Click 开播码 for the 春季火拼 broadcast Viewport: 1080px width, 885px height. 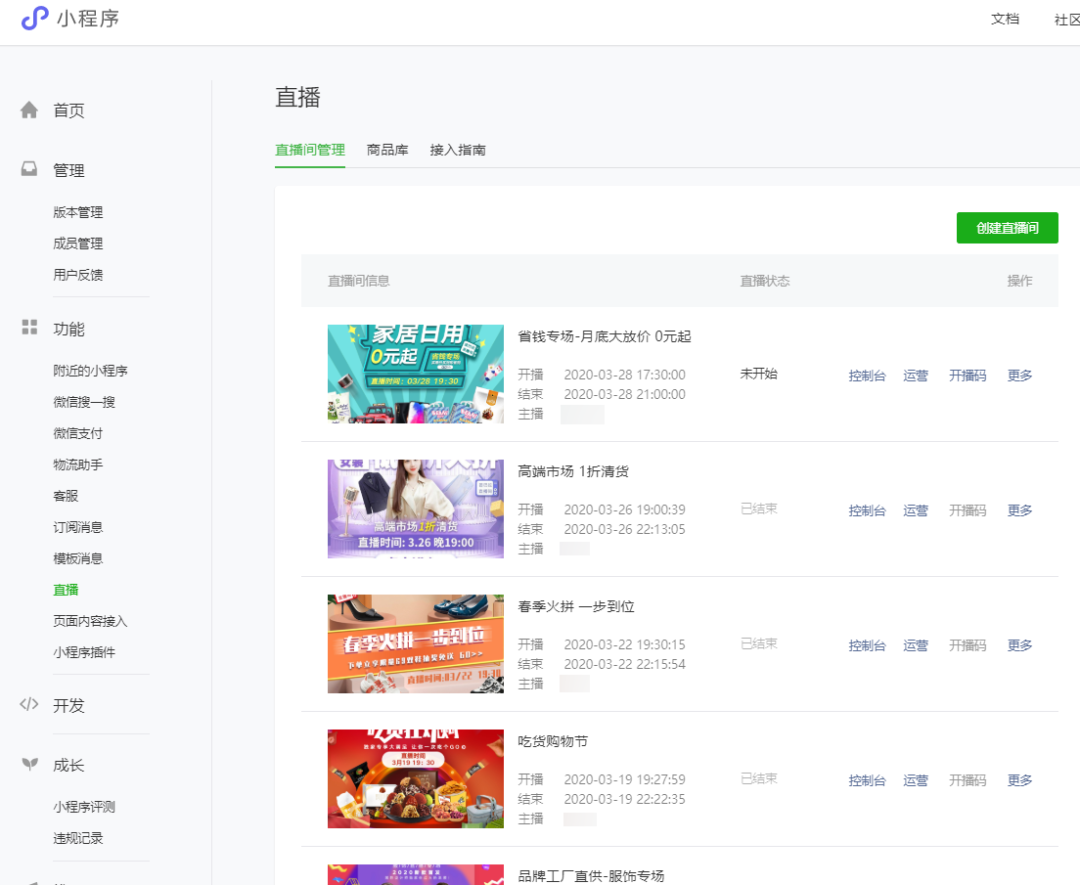pyautogui.click(x=967, y=645)
